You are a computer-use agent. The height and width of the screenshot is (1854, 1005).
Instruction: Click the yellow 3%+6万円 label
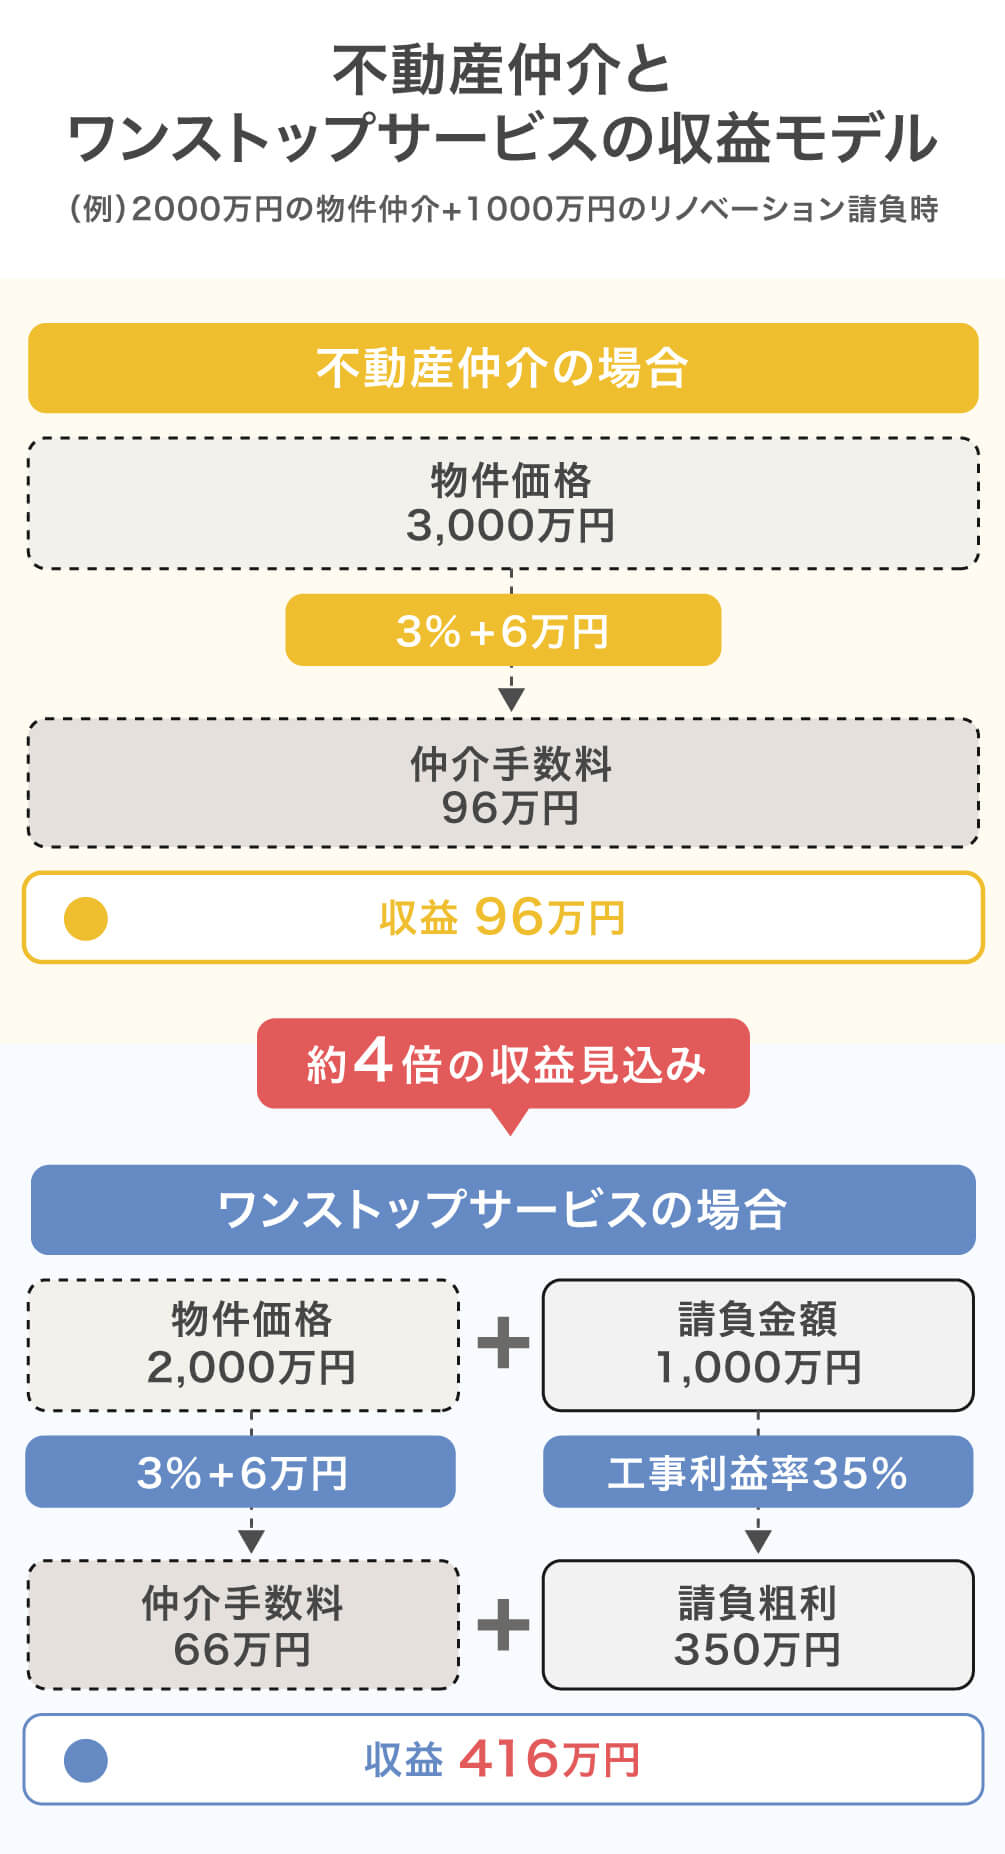click(x=503, y=630)
